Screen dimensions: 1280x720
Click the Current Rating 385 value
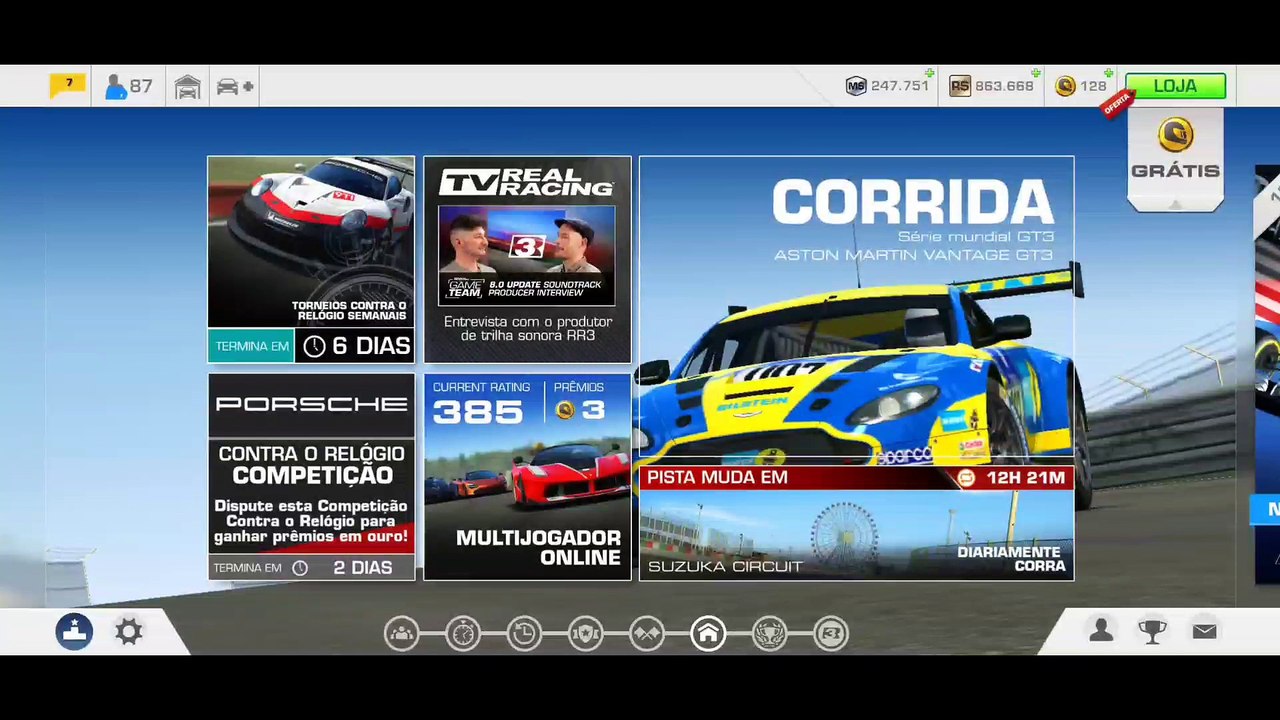(x=478, y=411)
